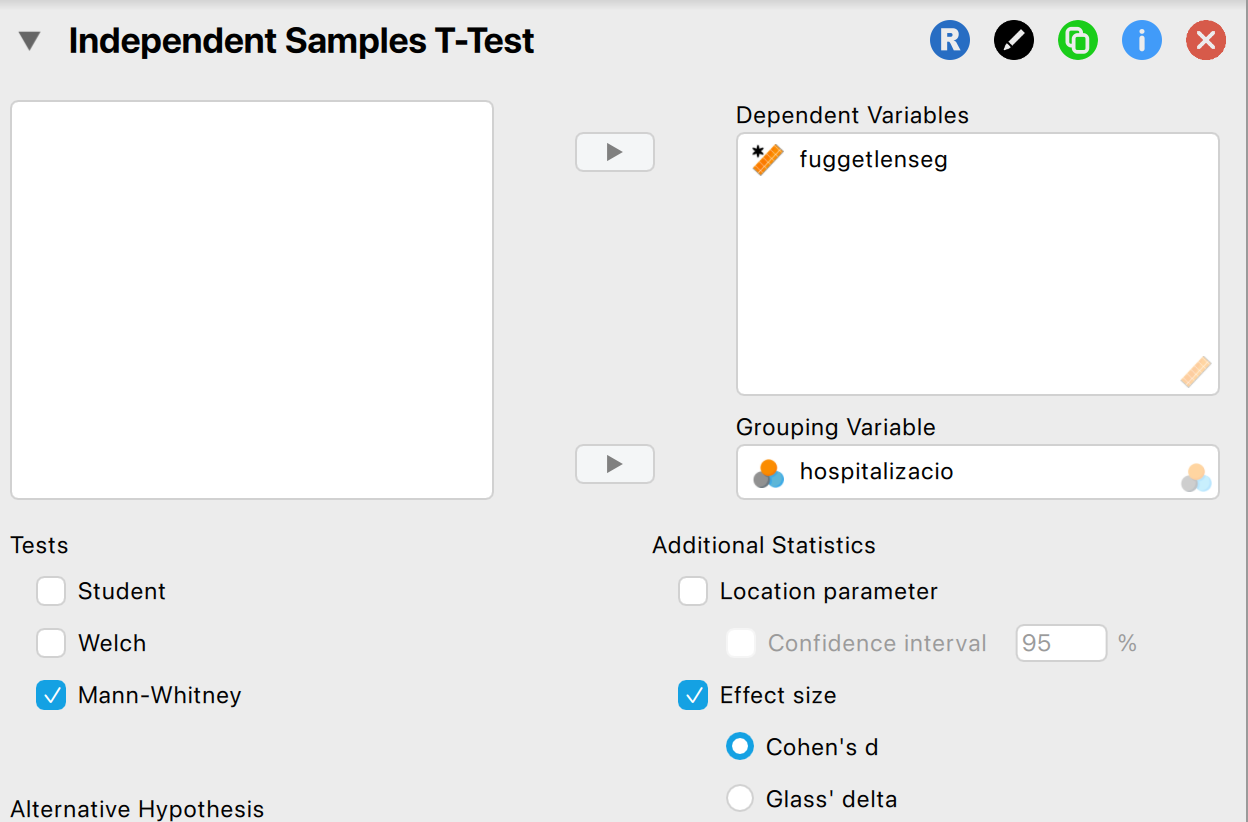Select fuggetlenseg in Dependent Variables list

tap(873, 160)
